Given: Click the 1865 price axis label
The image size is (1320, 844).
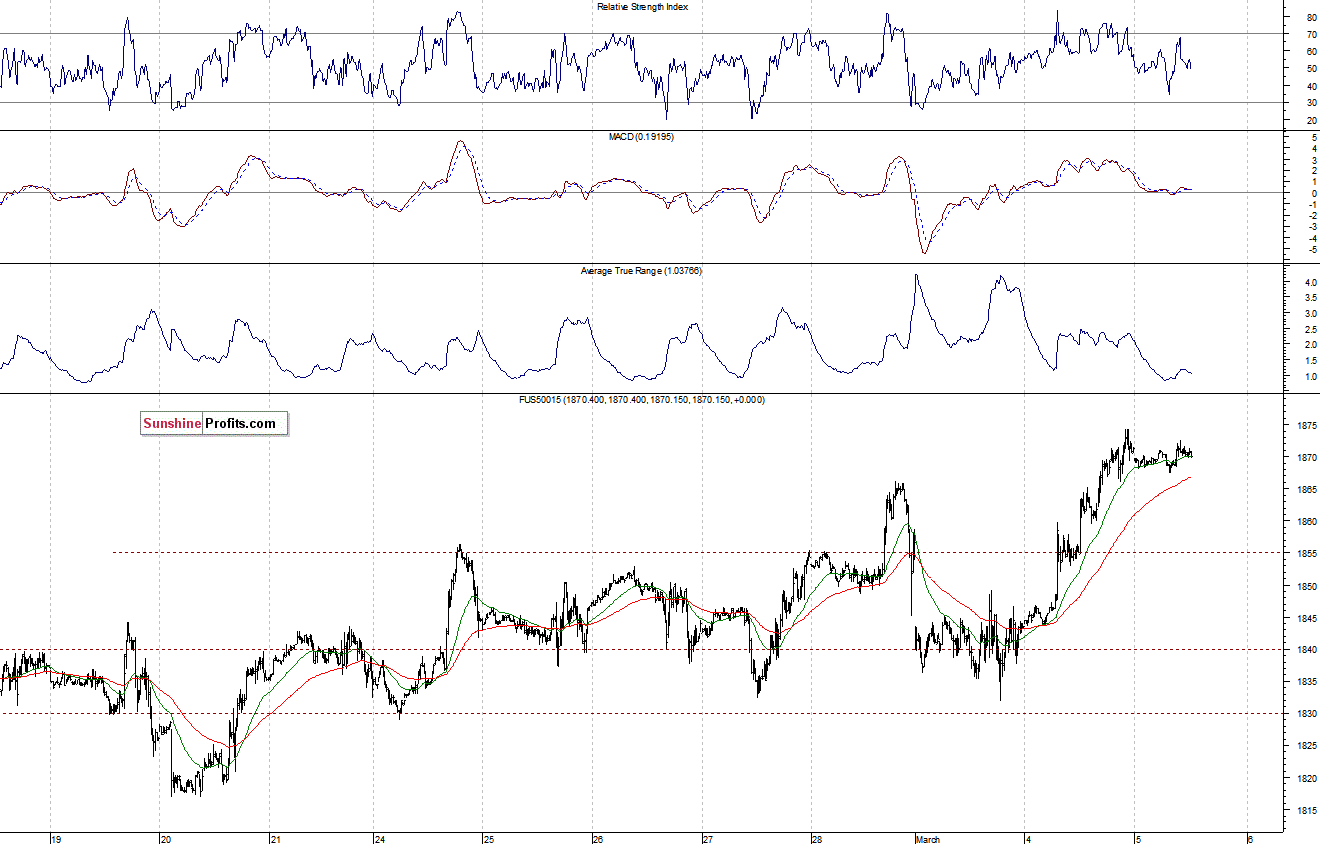Looking at the screenshot, I should tap(1307, 490).
